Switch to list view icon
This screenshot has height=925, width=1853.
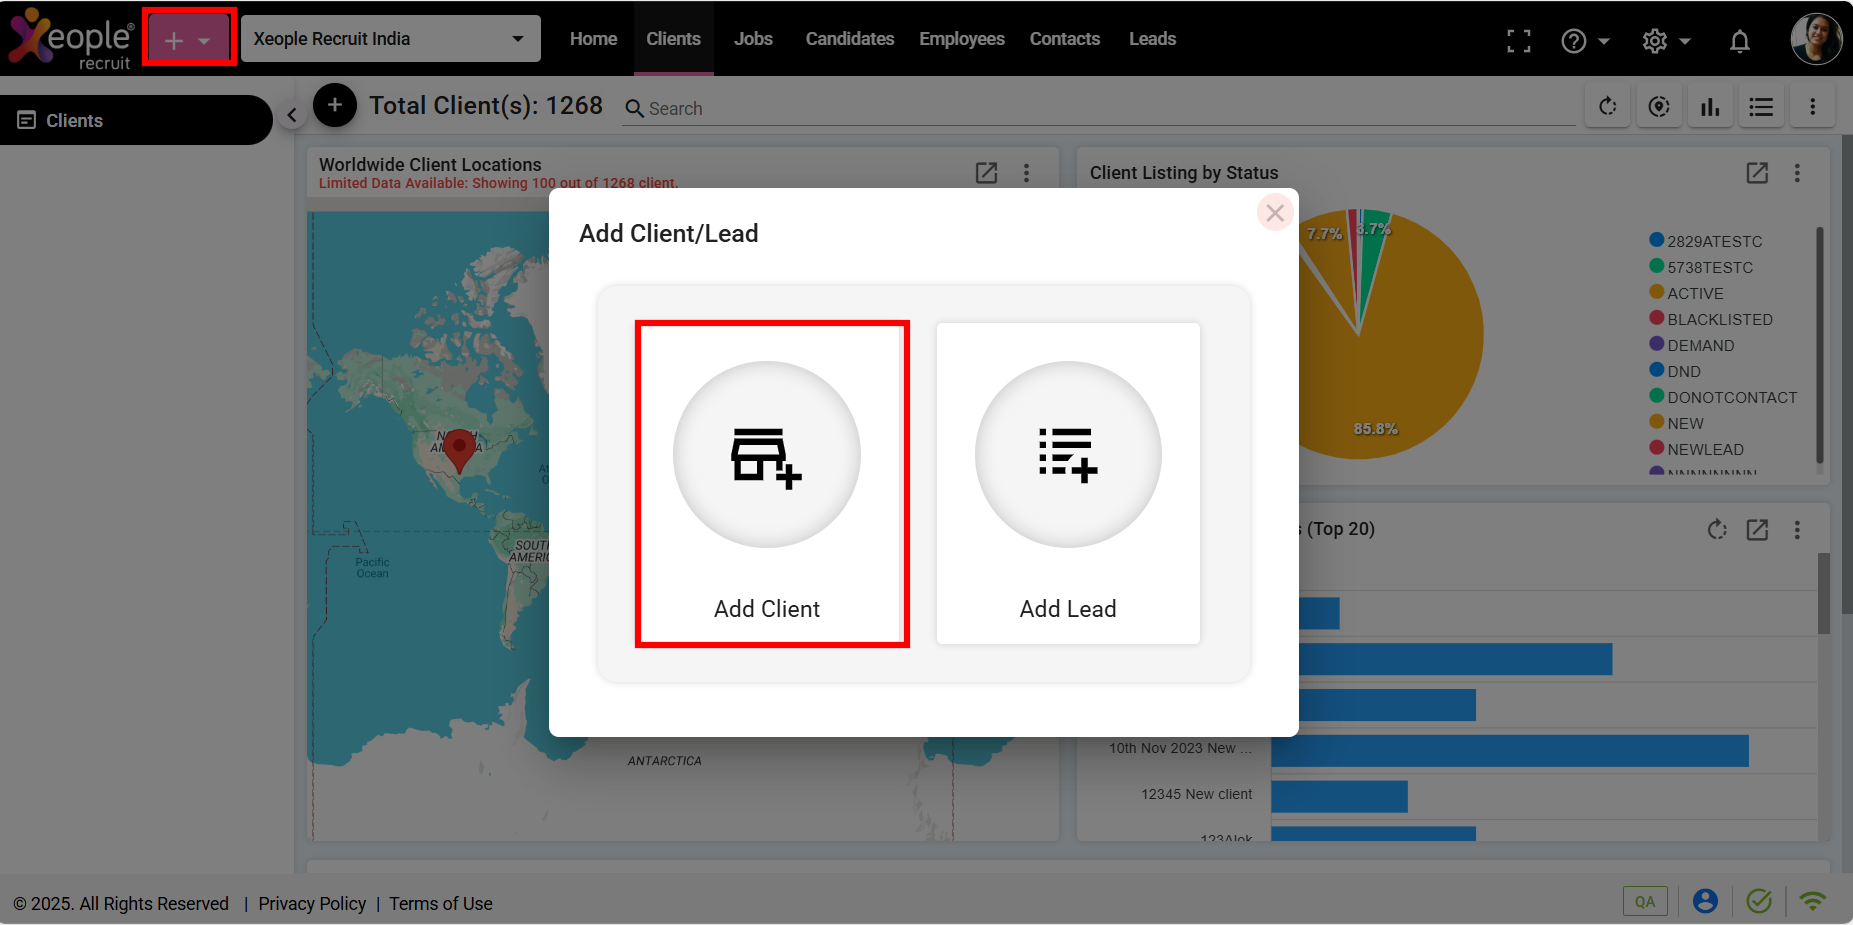tap(1761, 106)
